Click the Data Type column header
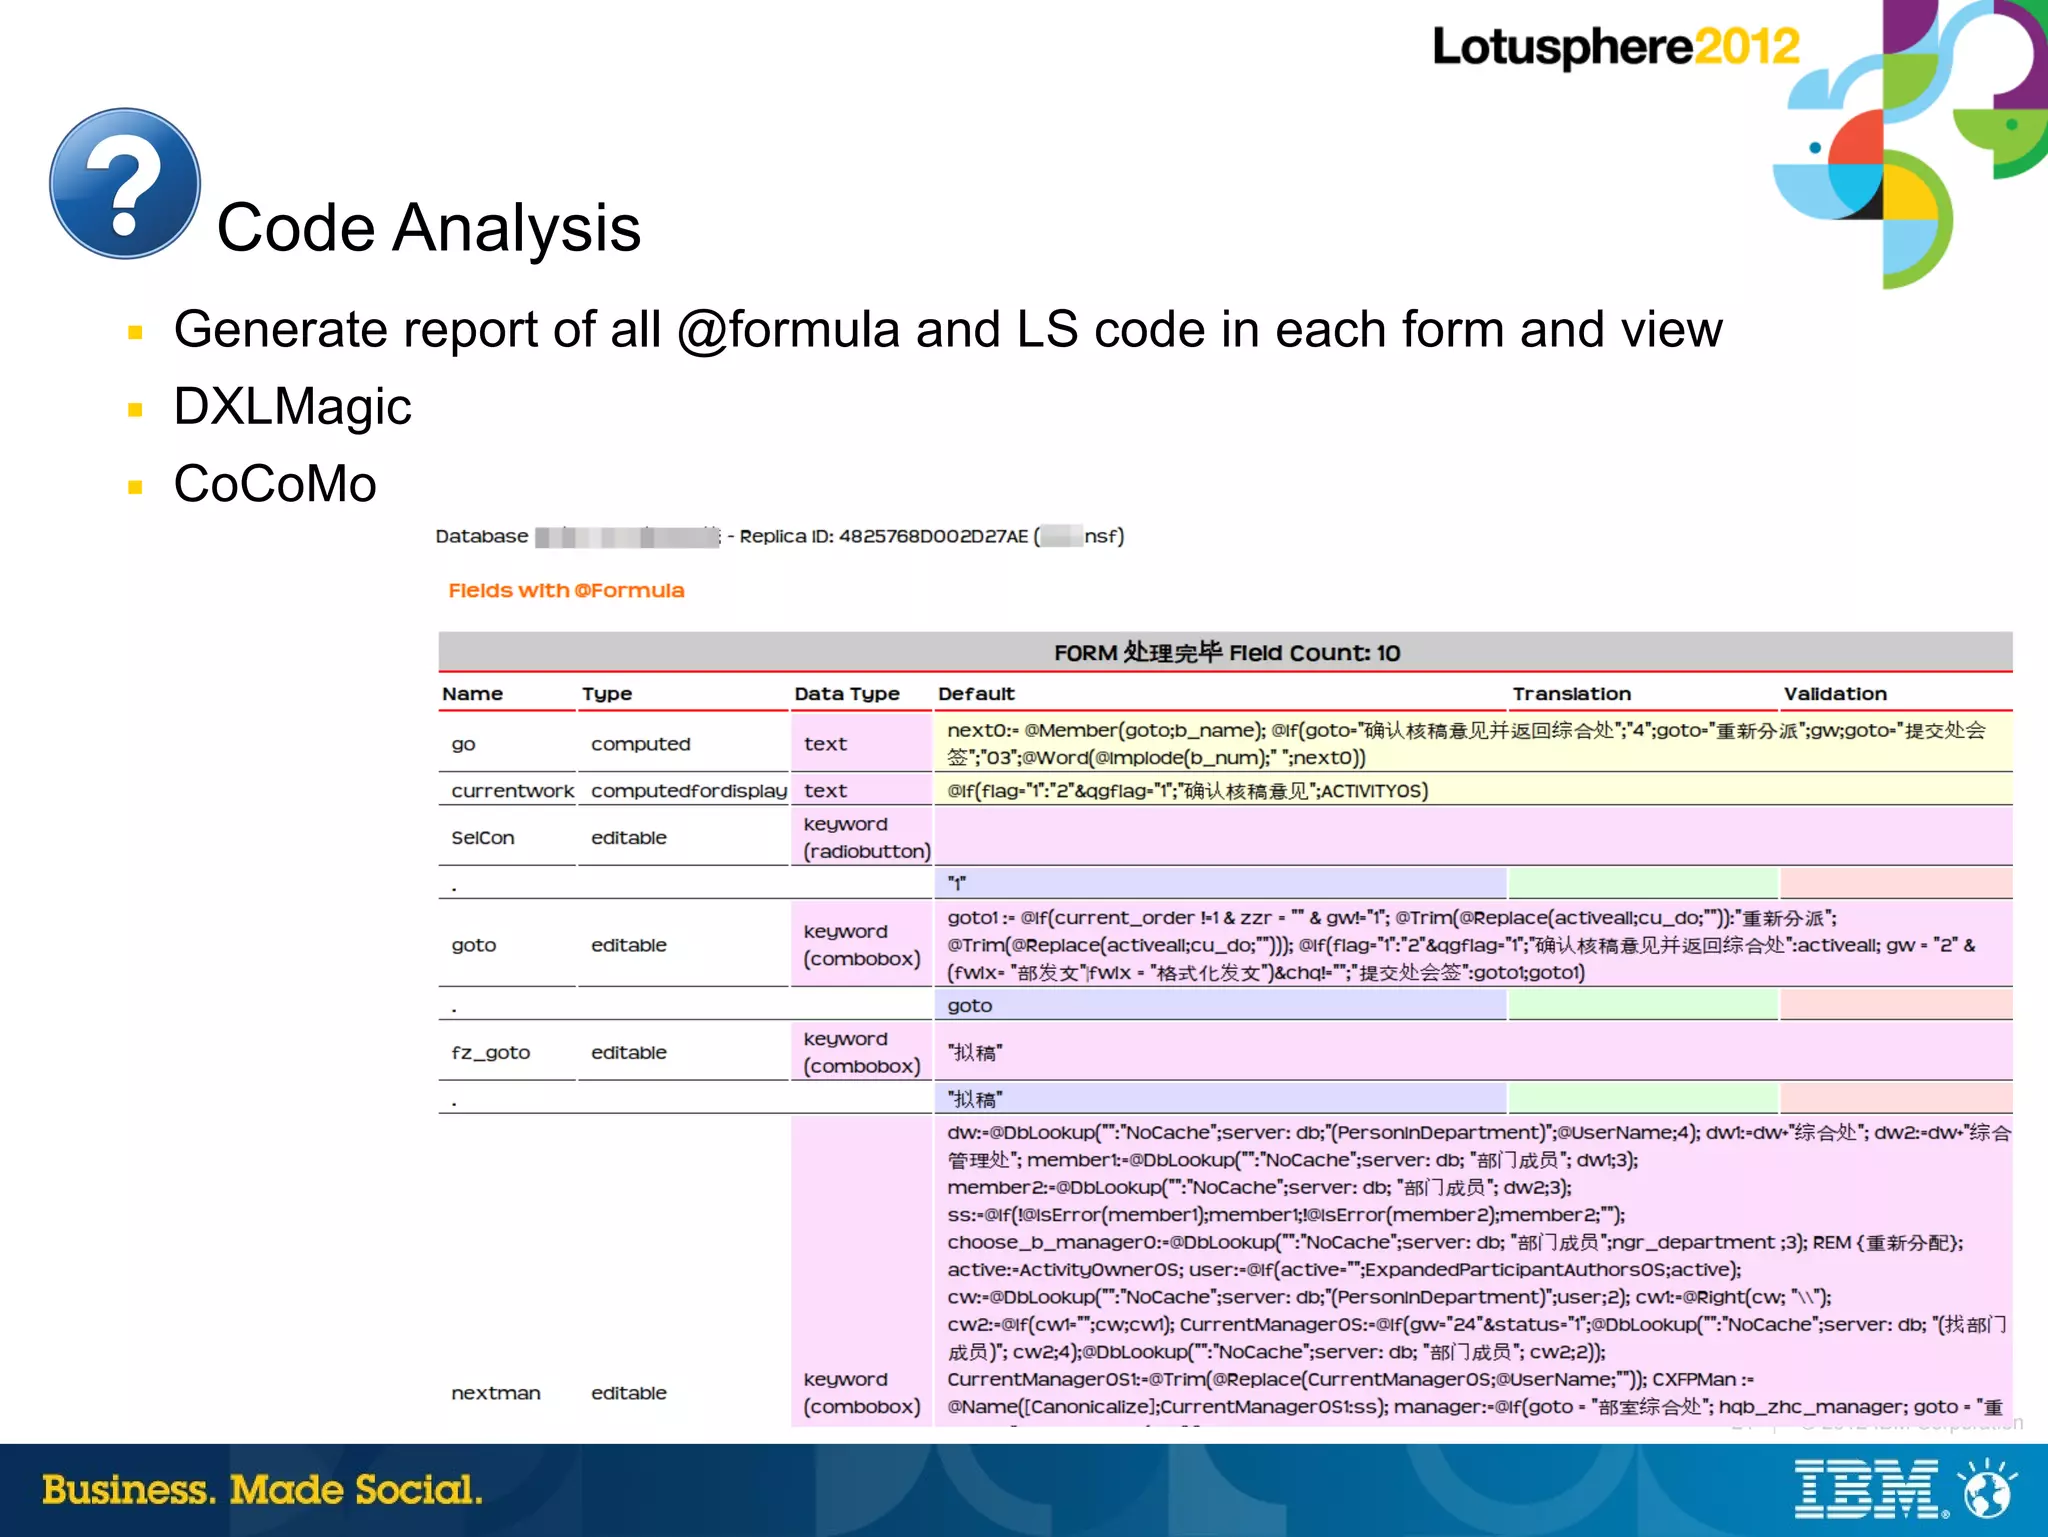The height and width of the screenshot is (1537, 2048). pyautogui.click(x=847, y=693)
